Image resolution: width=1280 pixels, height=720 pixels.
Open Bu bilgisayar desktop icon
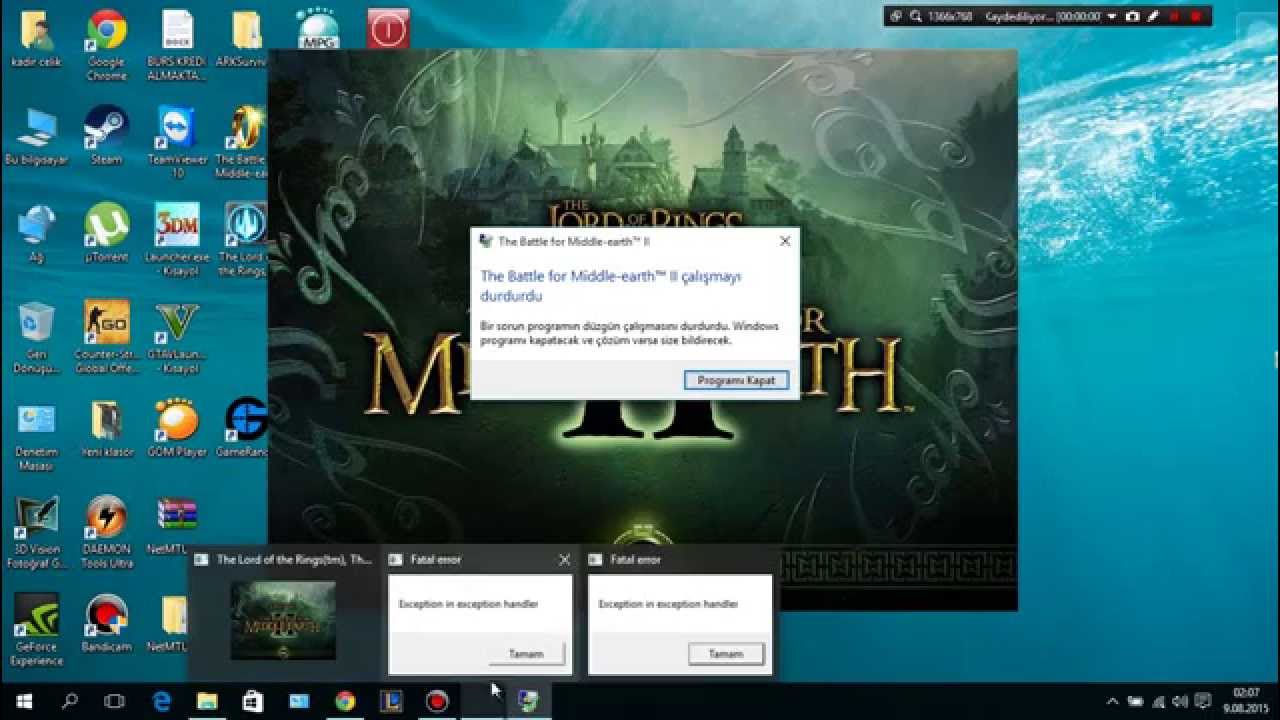pos(37,137)
